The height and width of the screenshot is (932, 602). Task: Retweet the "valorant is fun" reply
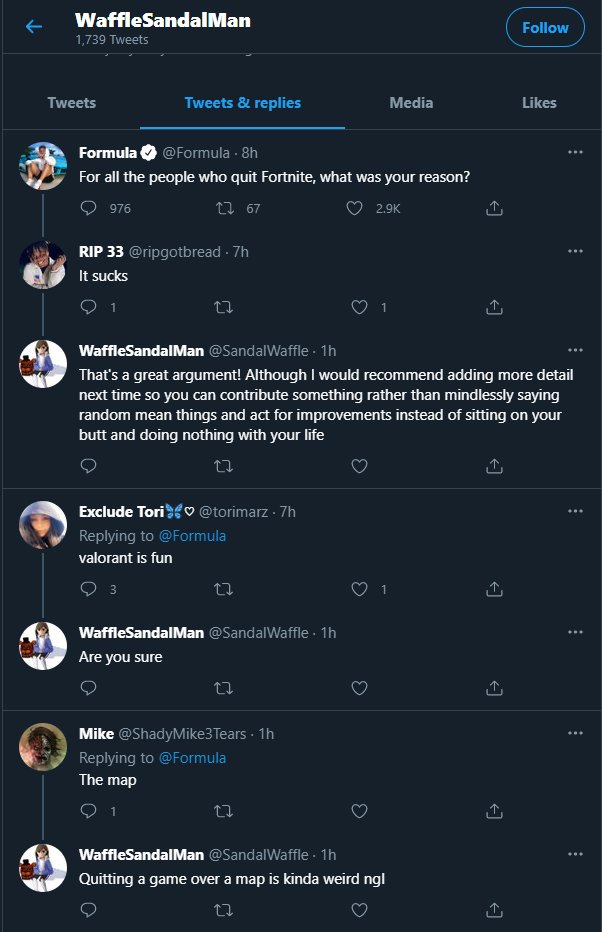[x=225, y=589]
